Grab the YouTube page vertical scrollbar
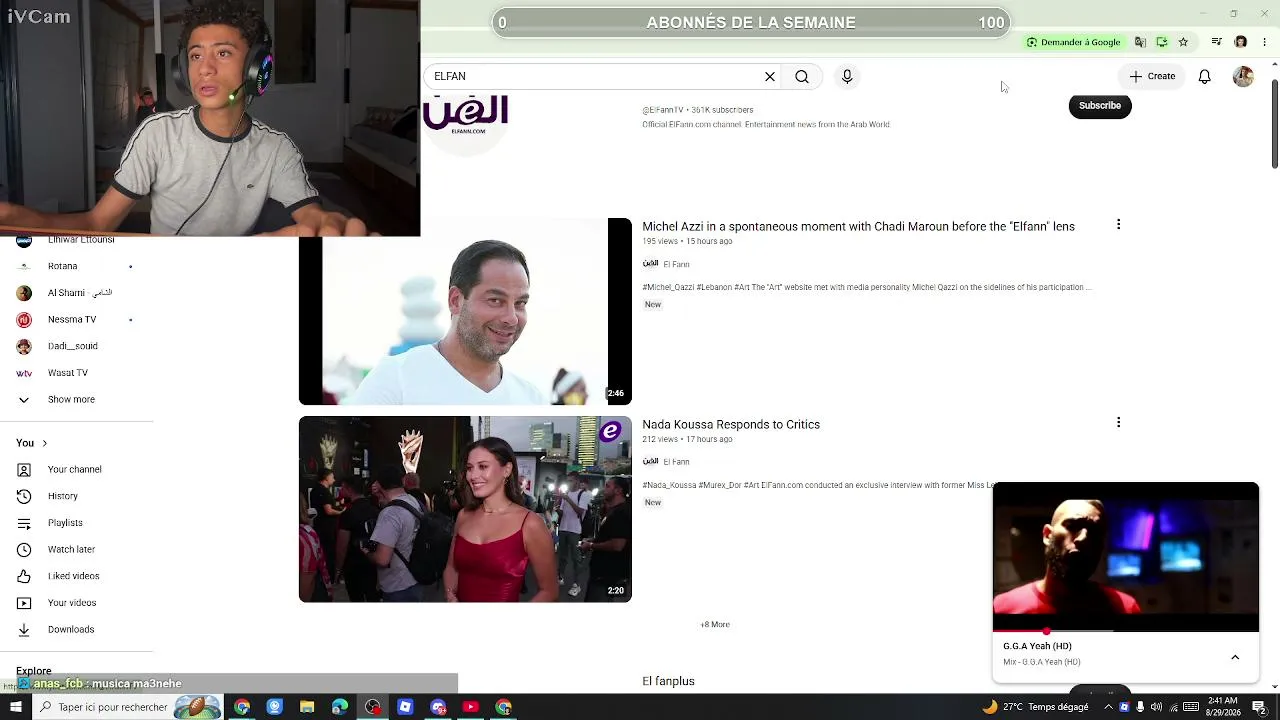 pyautogui.click(x=1274, y=125)
